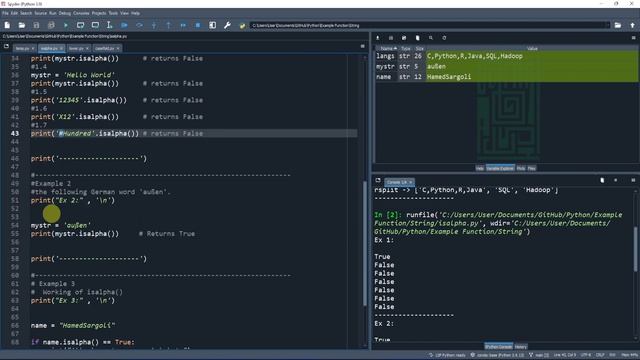Run selection or current line icon
The width and height of the screenshot is (640, 360).
[109, 25]
